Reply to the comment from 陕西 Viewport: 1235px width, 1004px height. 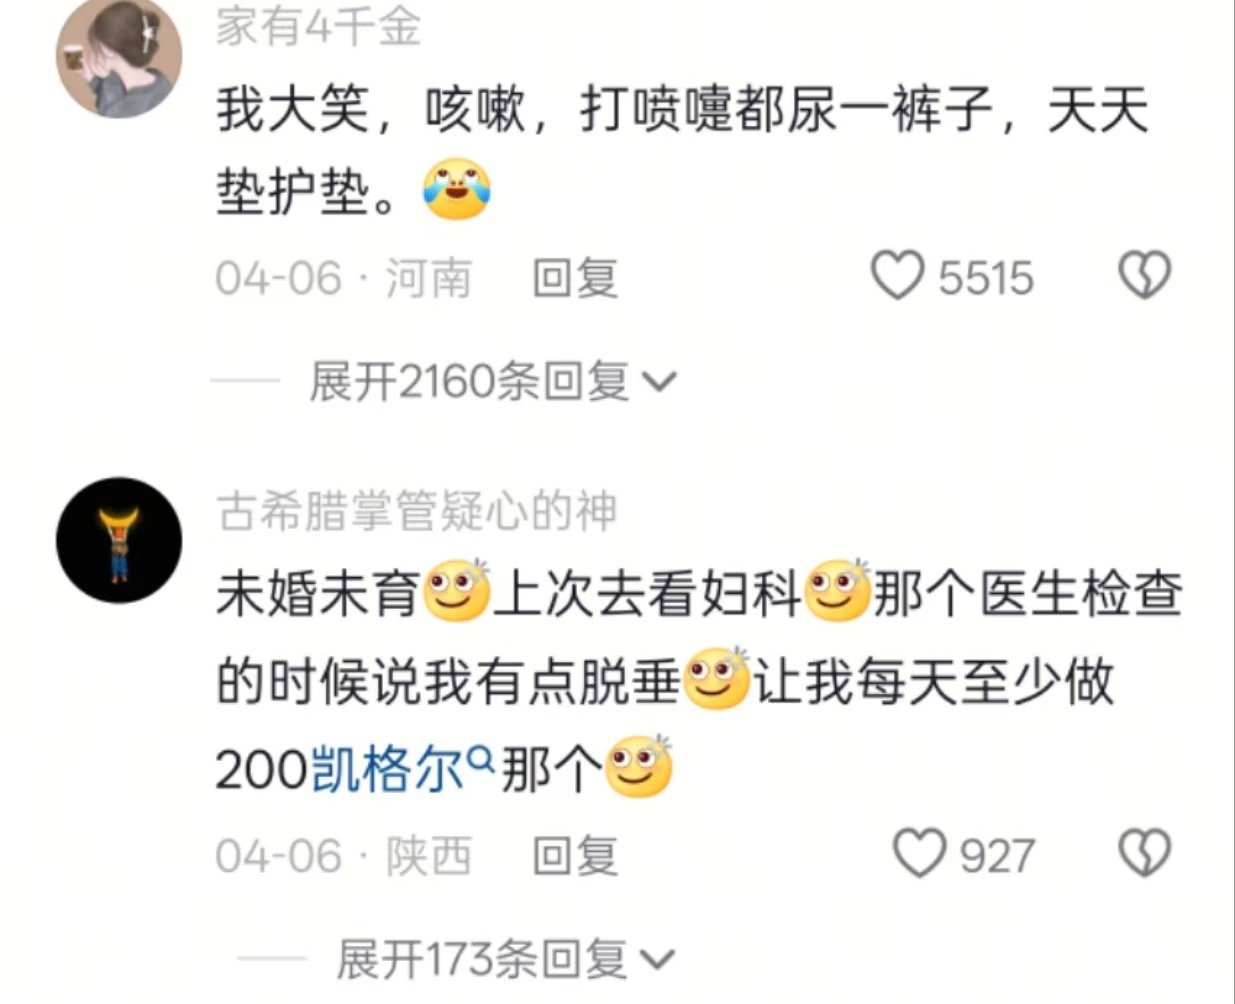click(x=575, y=857)
